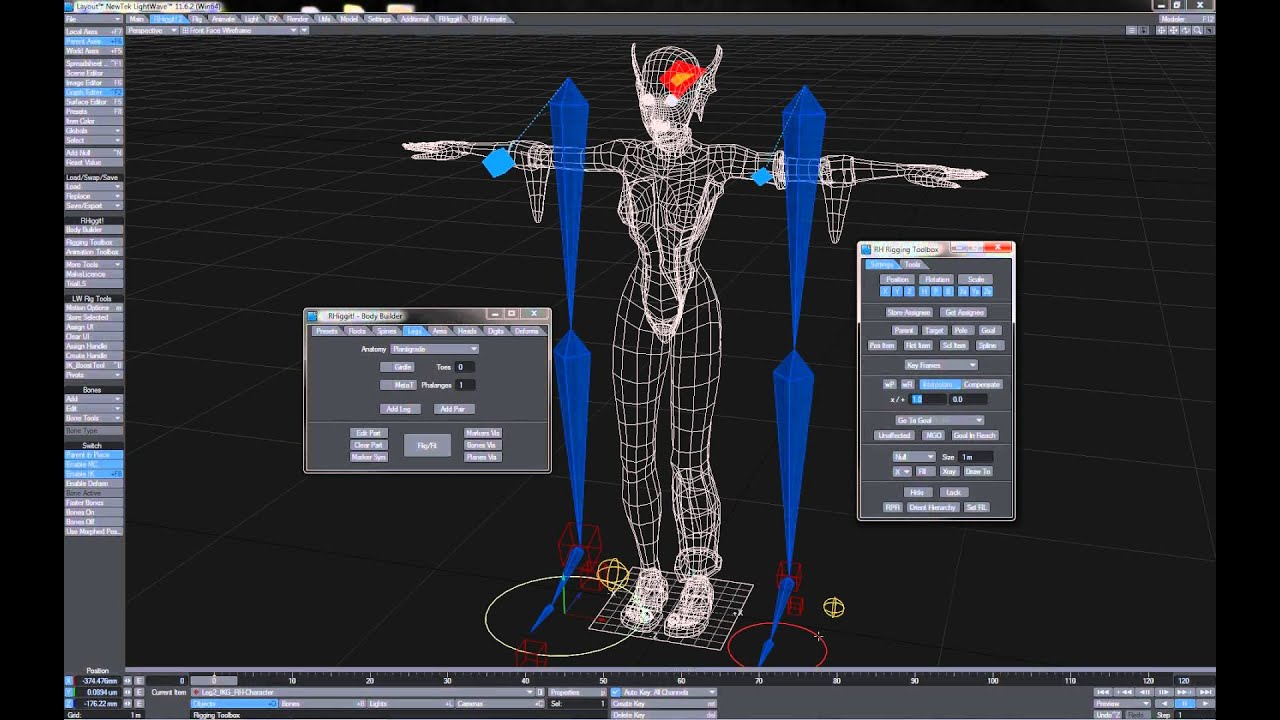Toggle the Y position channel icon at bottom left
This screenshot has width=1280, height=720.
[69, 692]
